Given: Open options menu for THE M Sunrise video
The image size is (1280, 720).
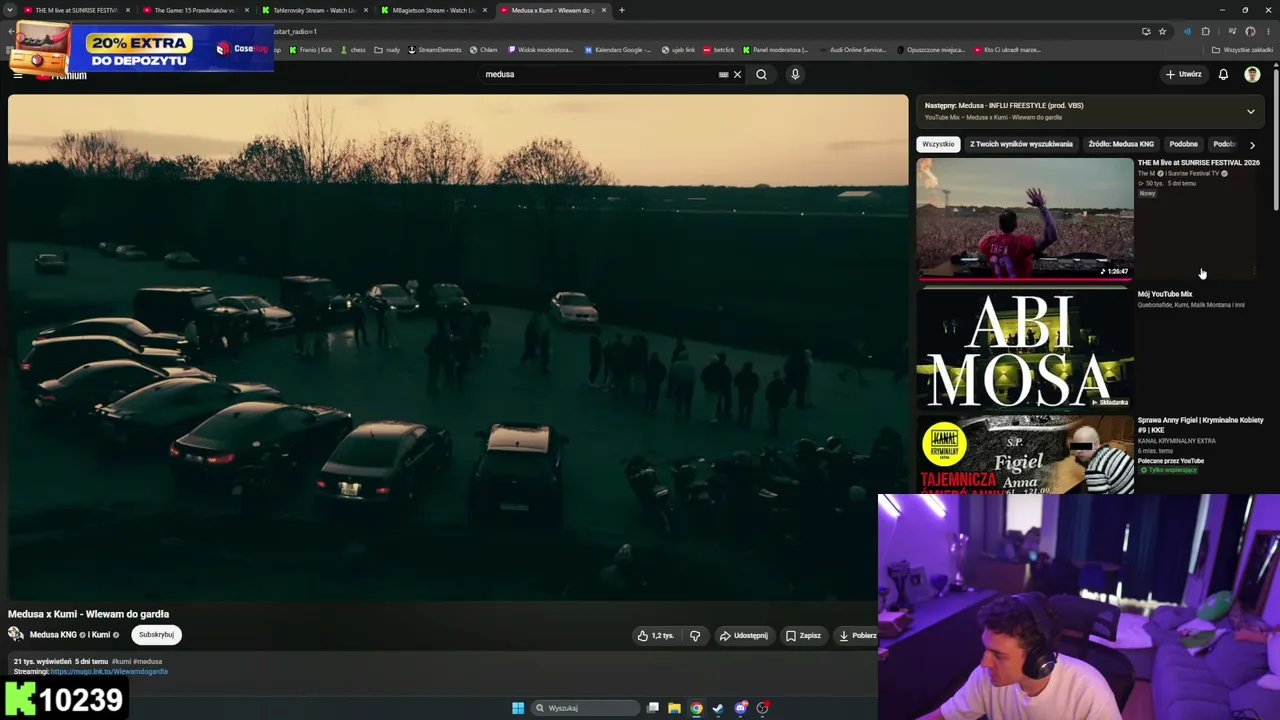Looking at the screenshot, I should [x=1254, y=271].
